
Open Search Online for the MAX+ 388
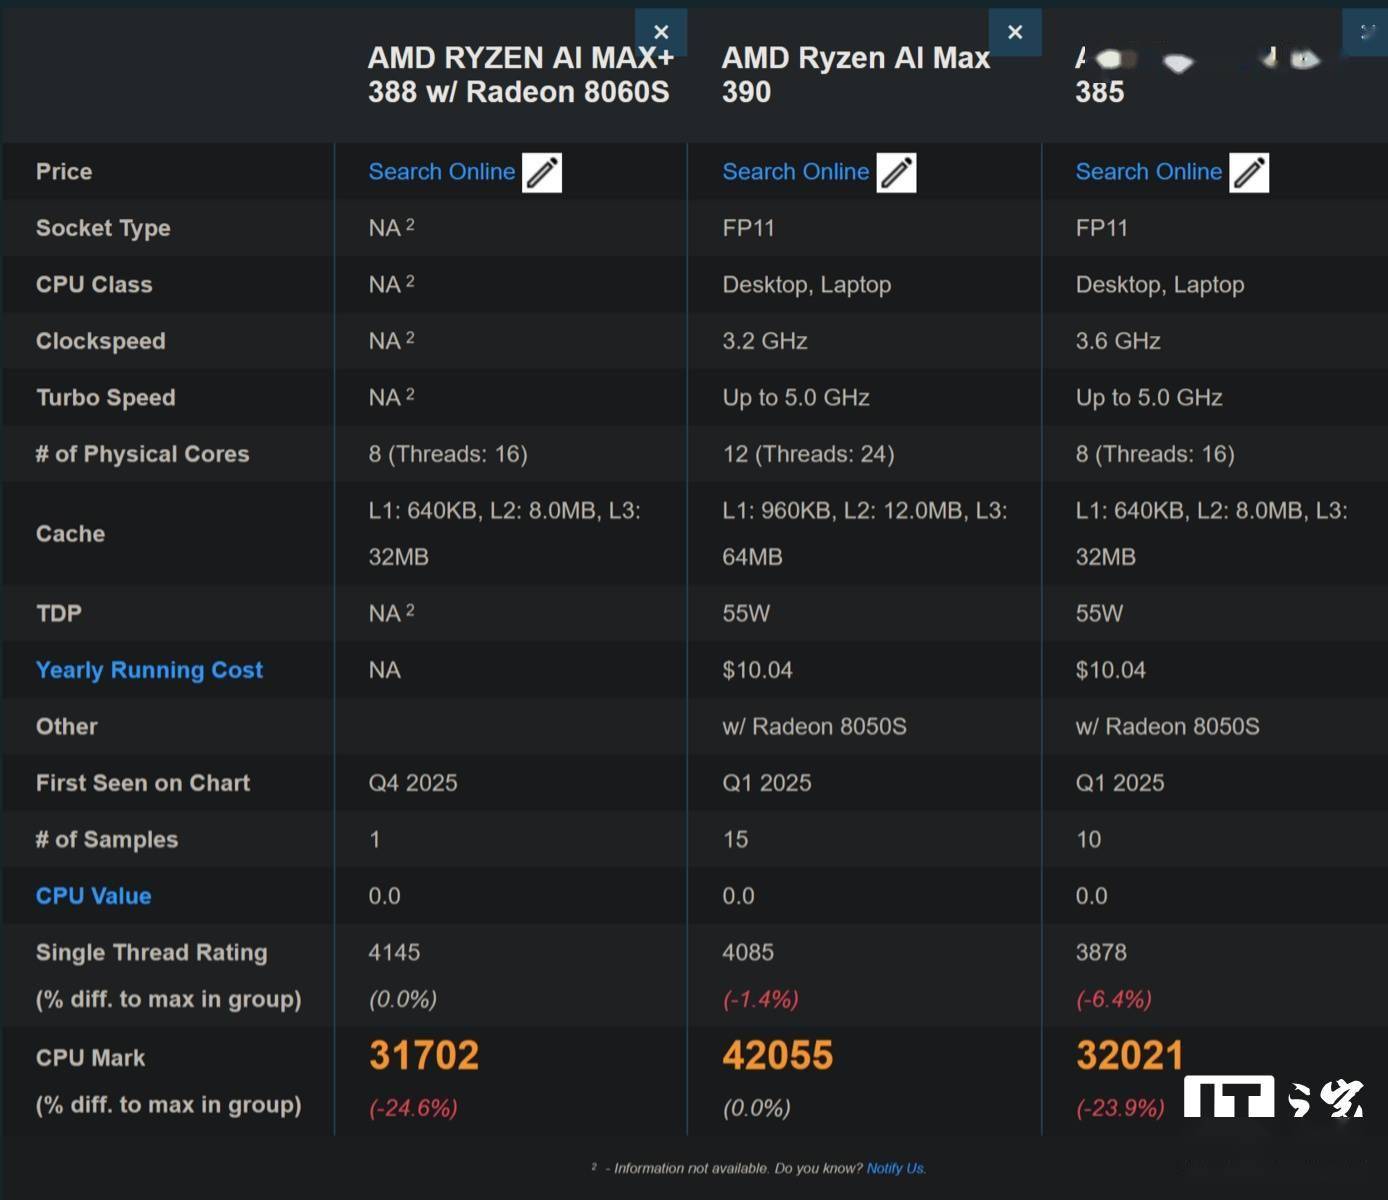tap(441, 172)
